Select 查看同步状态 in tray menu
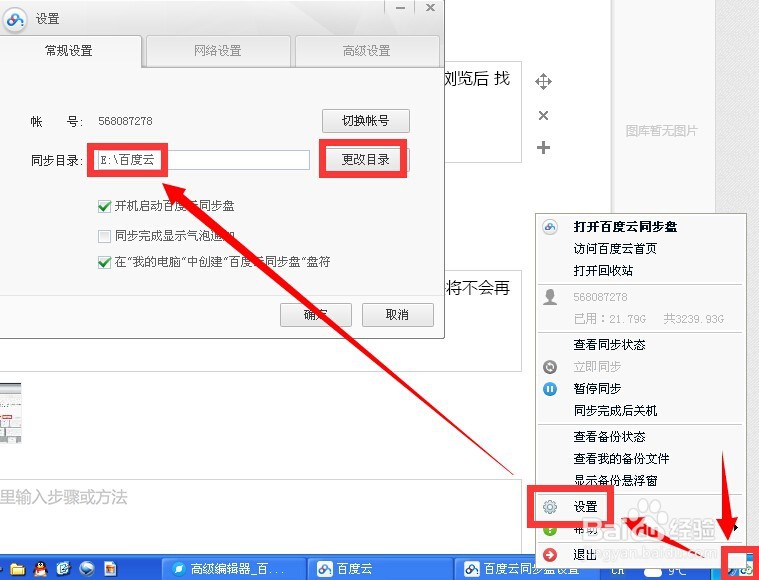759x580 pixels. (x=609, y=345)
